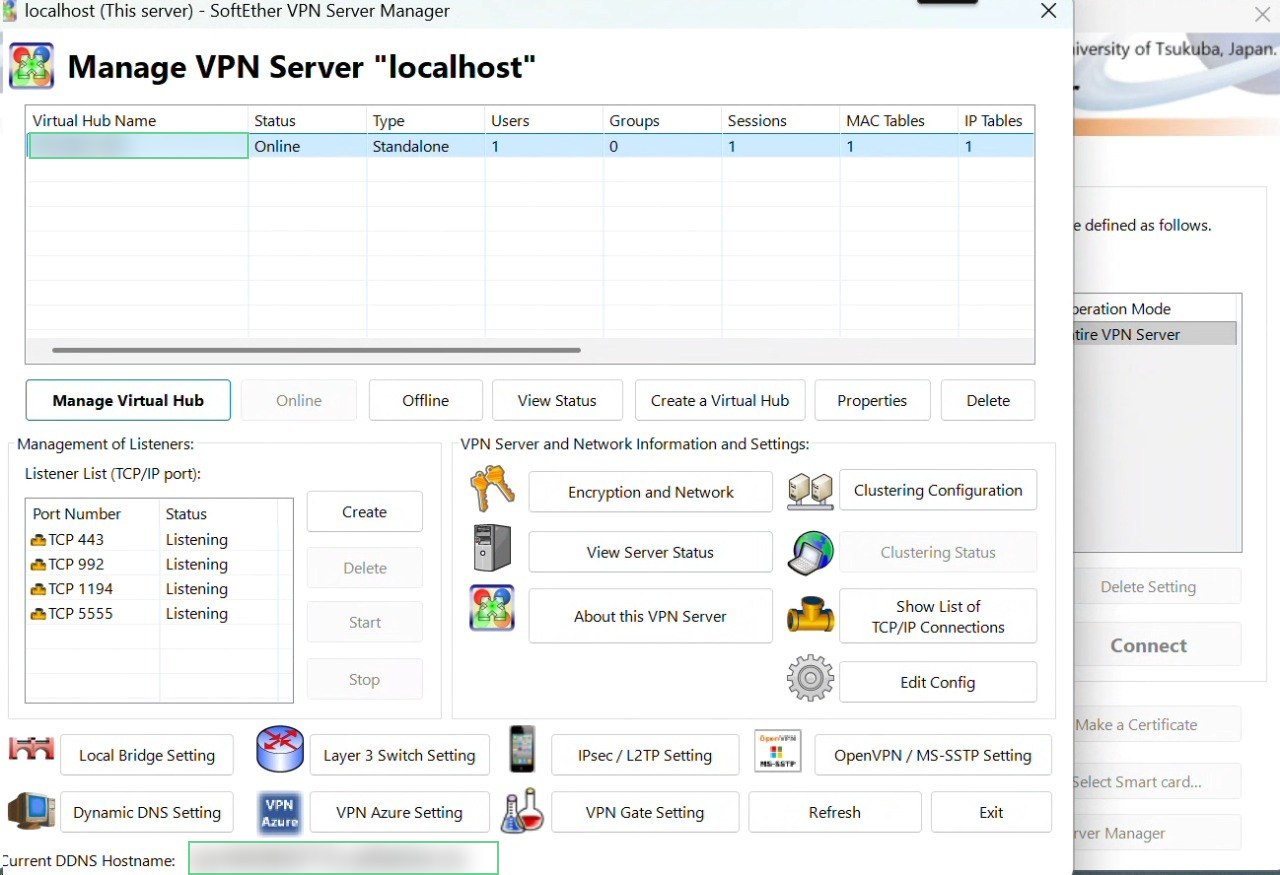
Task: Click the VPN Azure icon
Action: tap(280, 812)
